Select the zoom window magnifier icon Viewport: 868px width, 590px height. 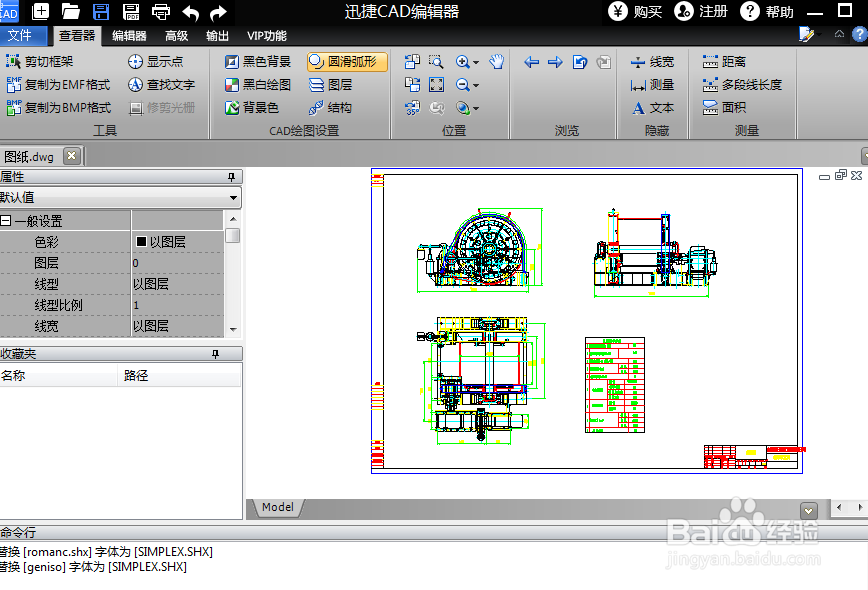[x=436, y=61]
